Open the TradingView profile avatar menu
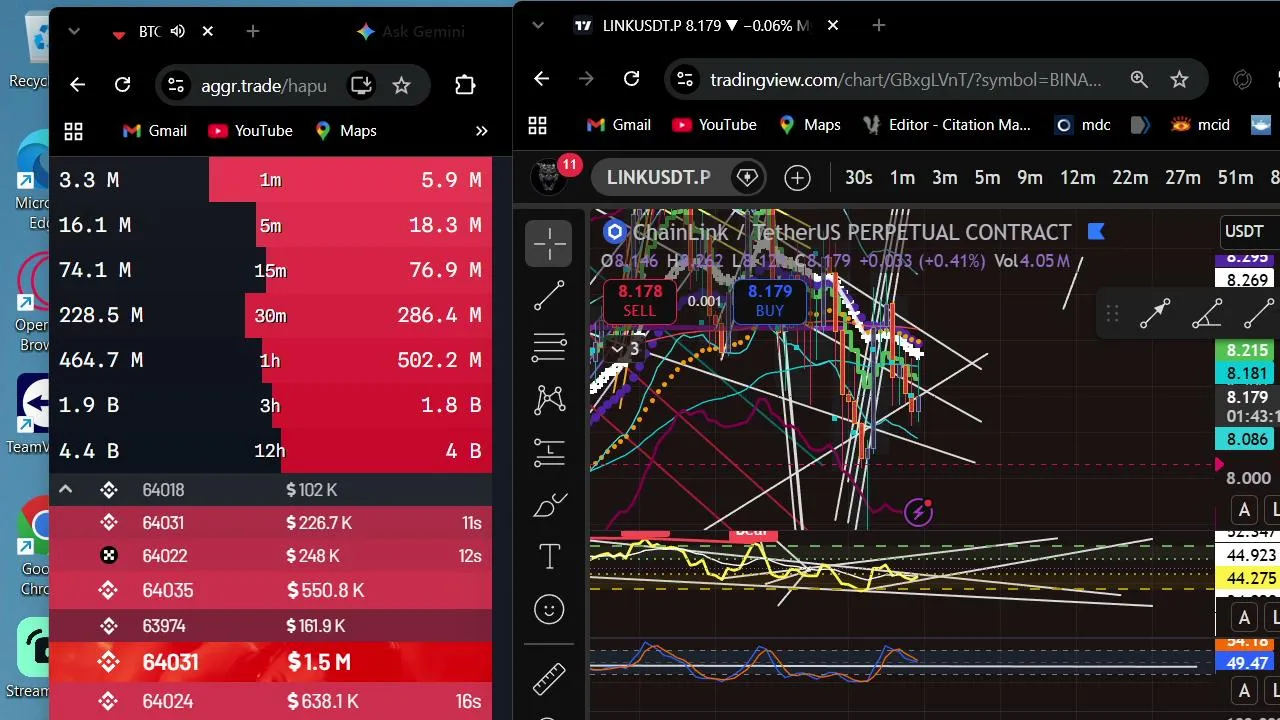Image resolution: width=1280 pixels, height=720 pixels. click(x=548, y=177)
